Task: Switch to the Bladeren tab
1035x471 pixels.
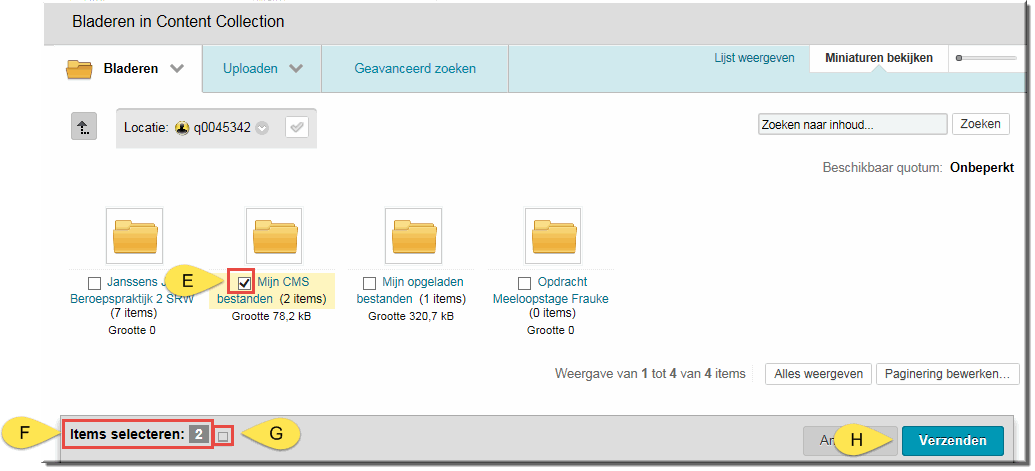Action: click(131, 69)
